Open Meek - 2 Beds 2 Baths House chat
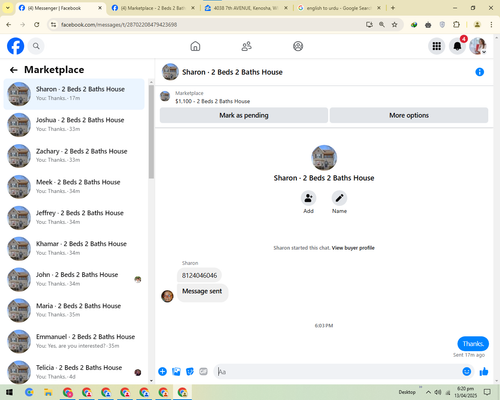This screenshot has width=500, height=400. click(x=74, y=187)
